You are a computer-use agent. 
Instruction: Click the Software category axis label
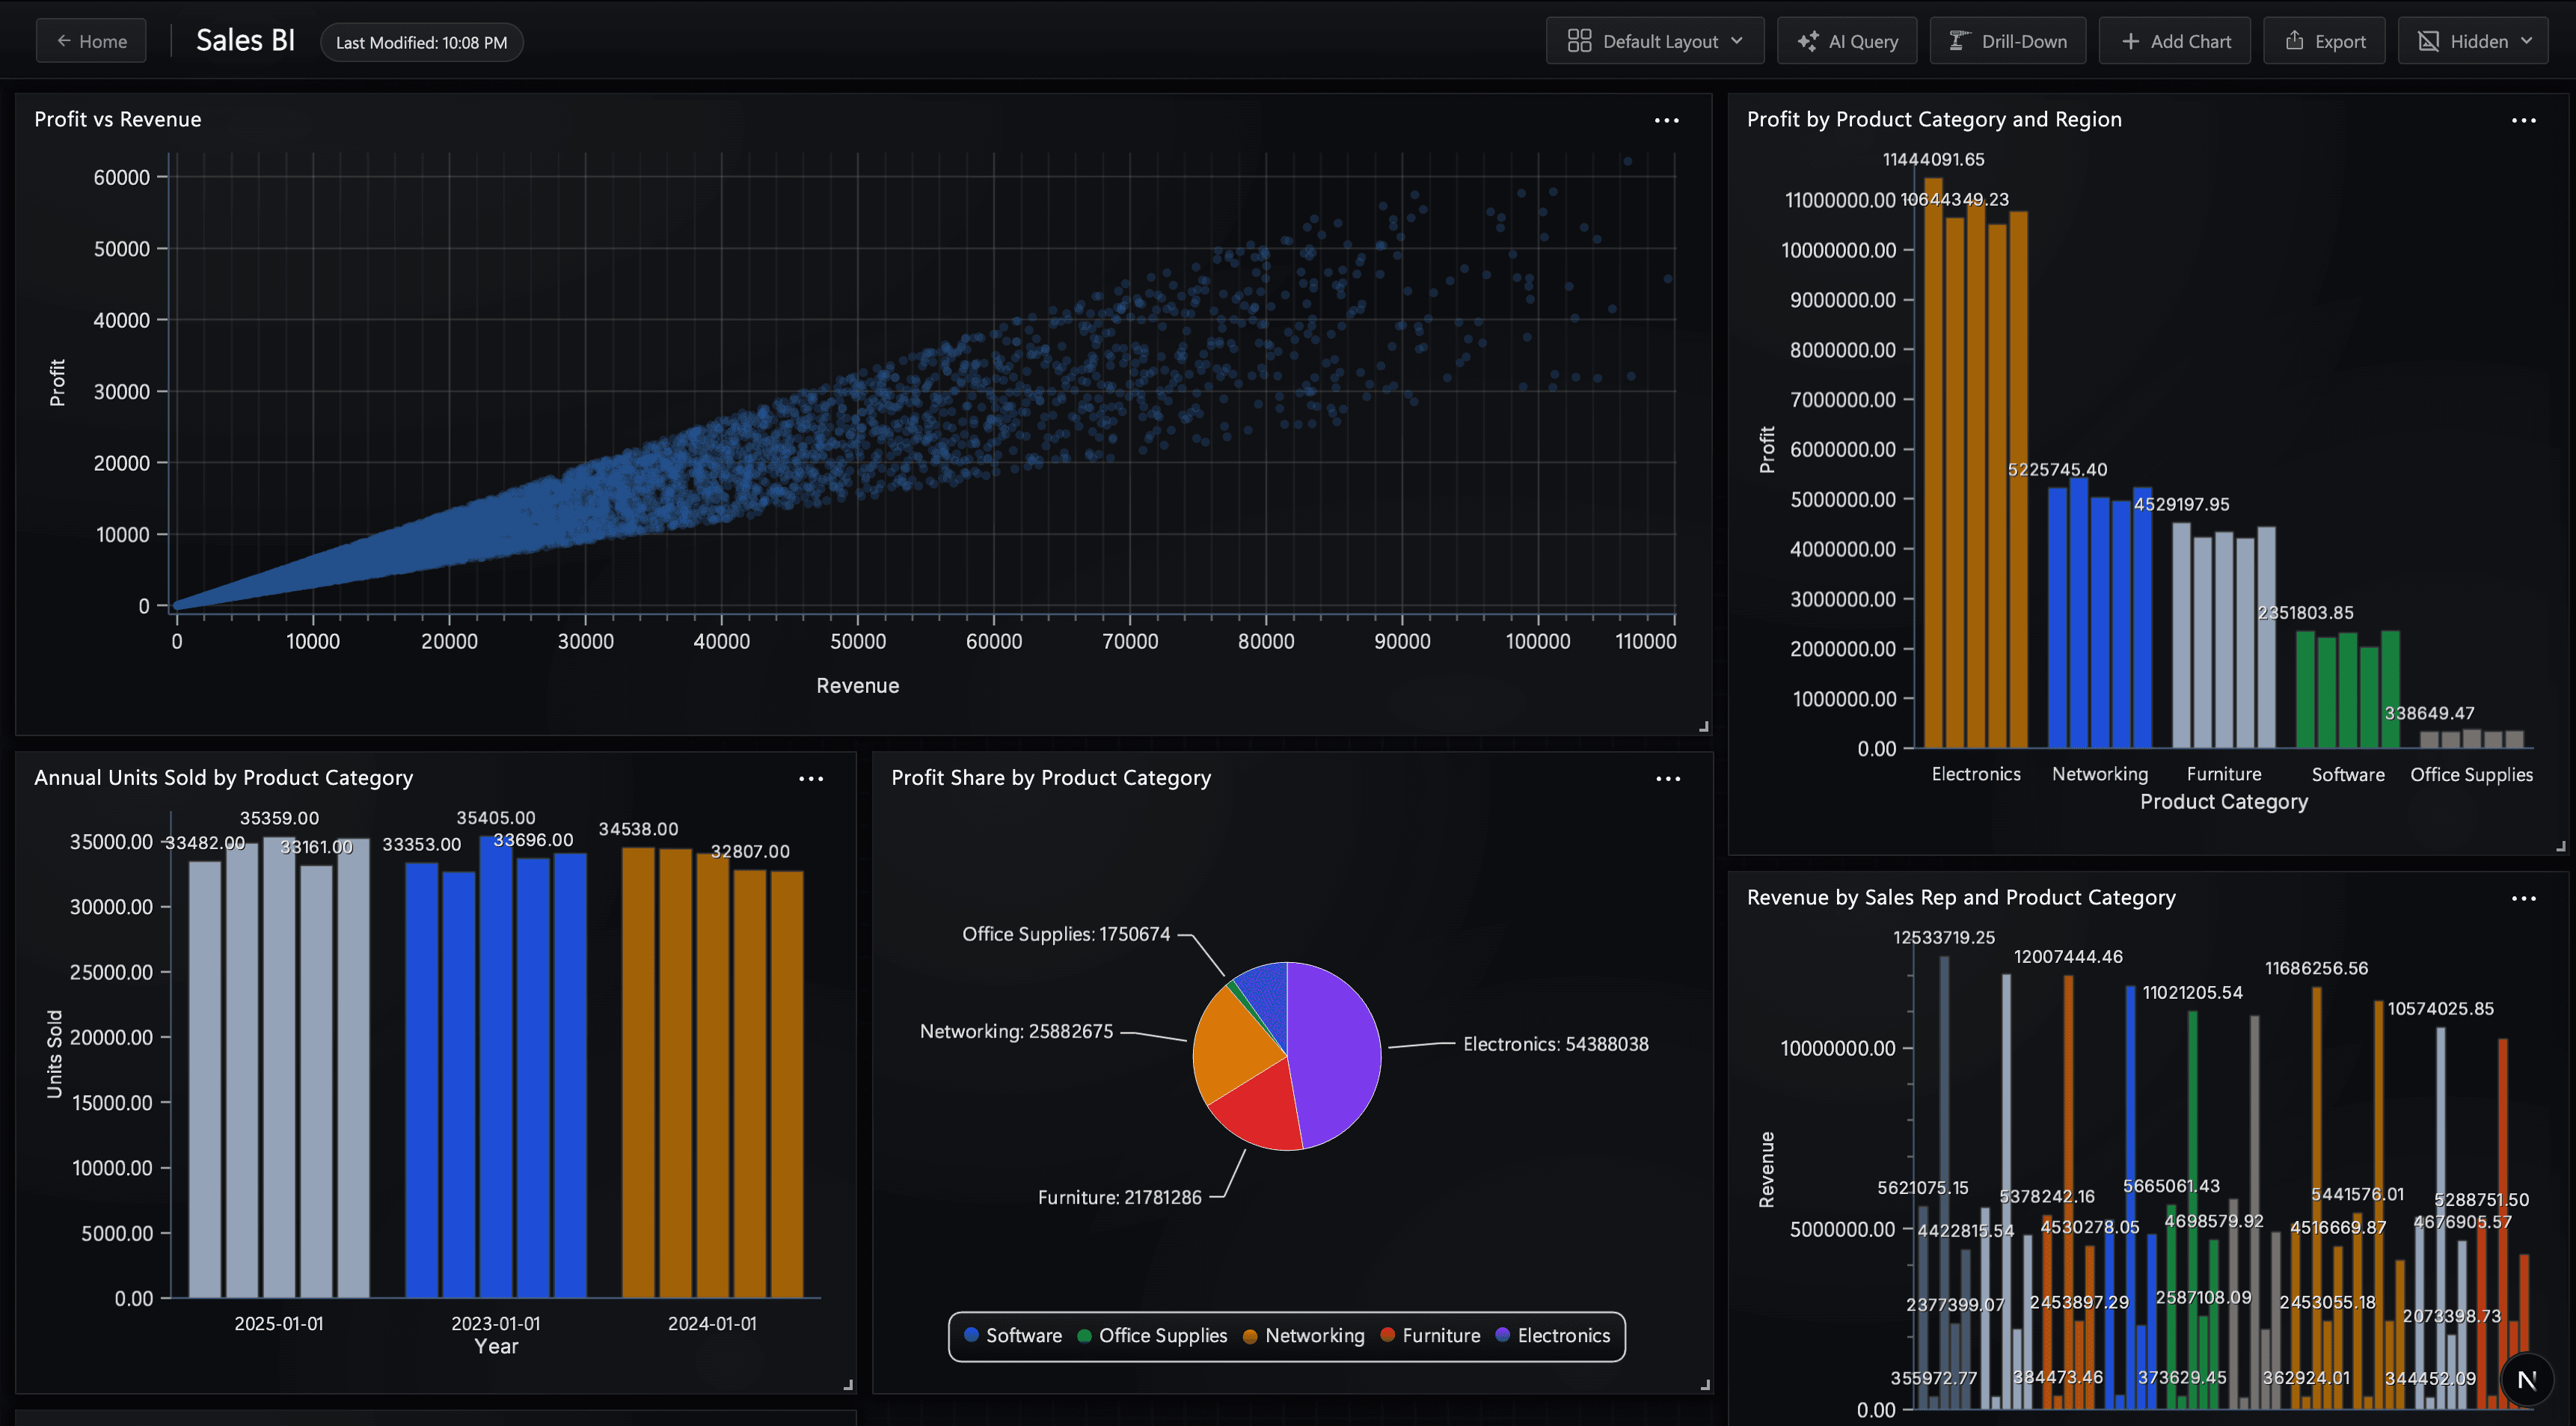tap(2347, 774)
